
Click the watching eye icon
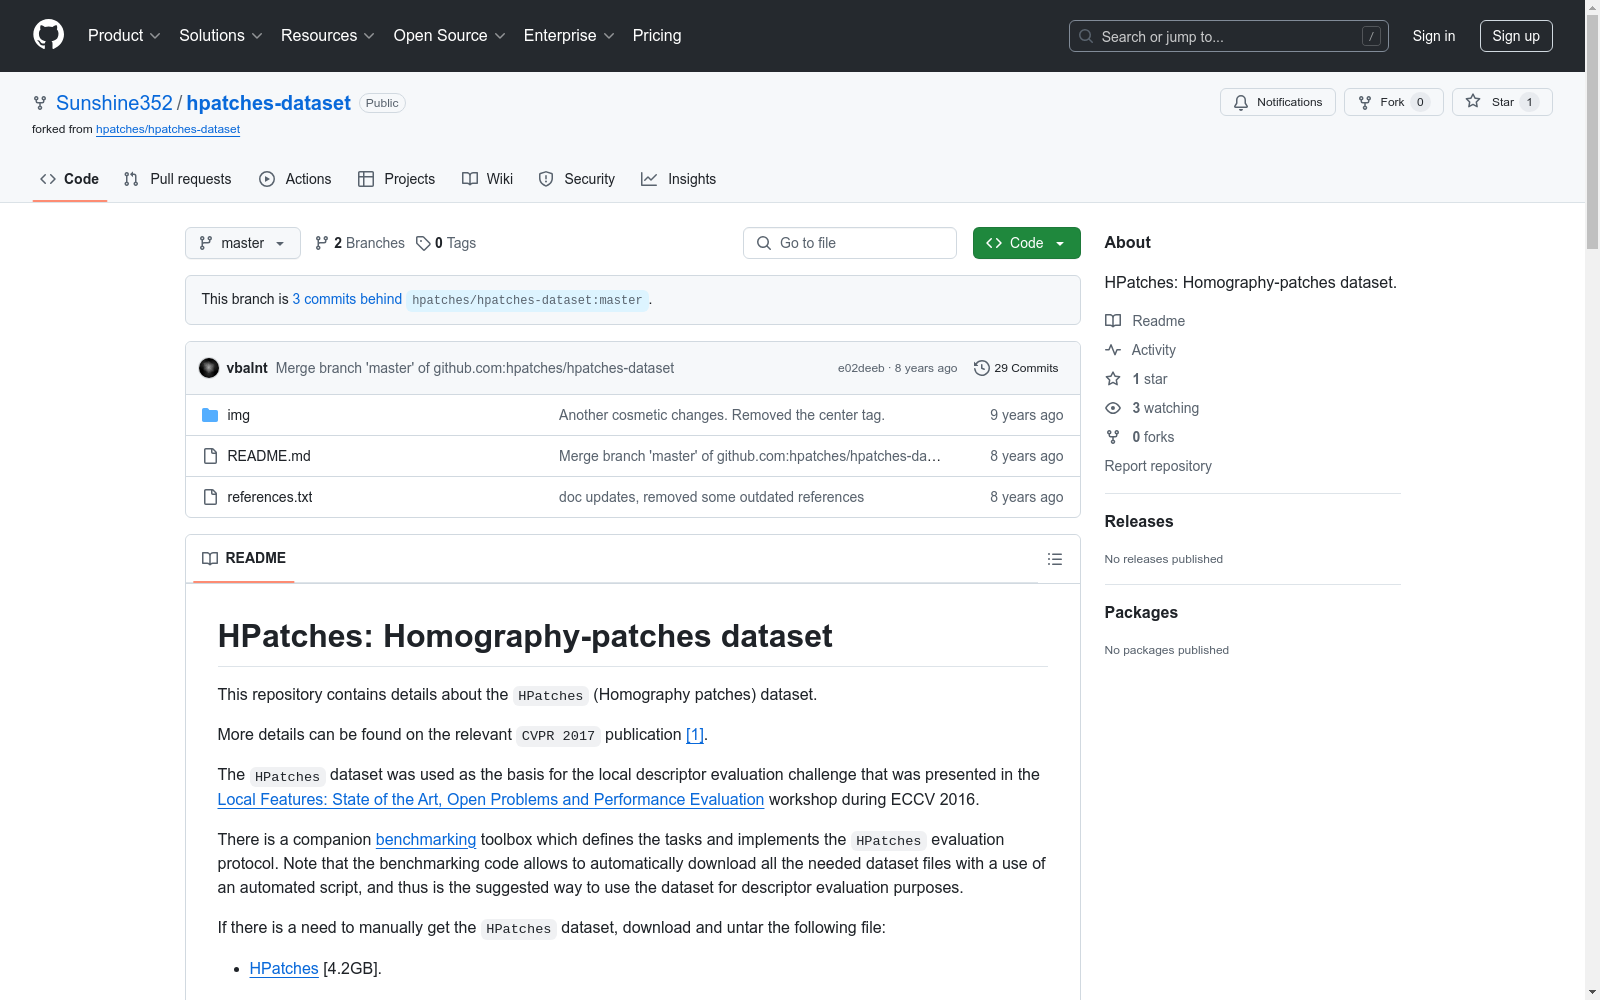pos(1113,408)
